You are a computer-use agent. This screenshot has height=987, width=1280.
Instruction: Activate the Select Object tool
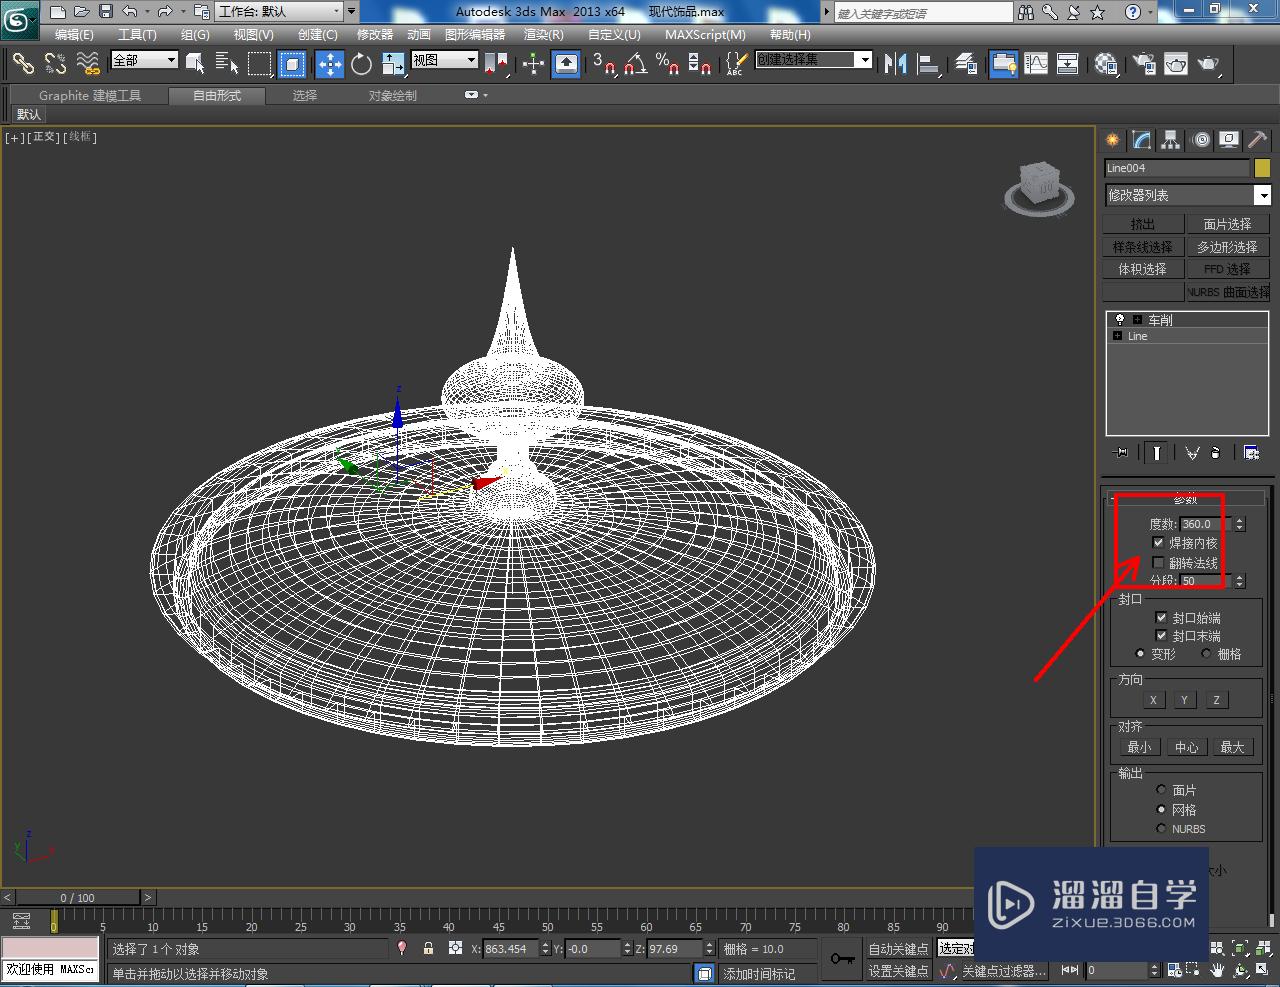coord(196,64)
